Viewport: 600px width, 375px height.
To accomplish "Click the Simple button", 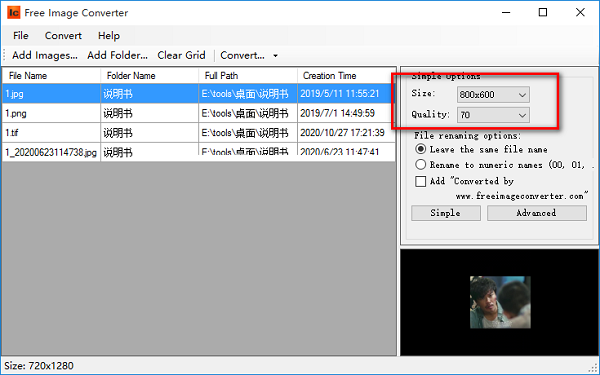I will point(446,213).
